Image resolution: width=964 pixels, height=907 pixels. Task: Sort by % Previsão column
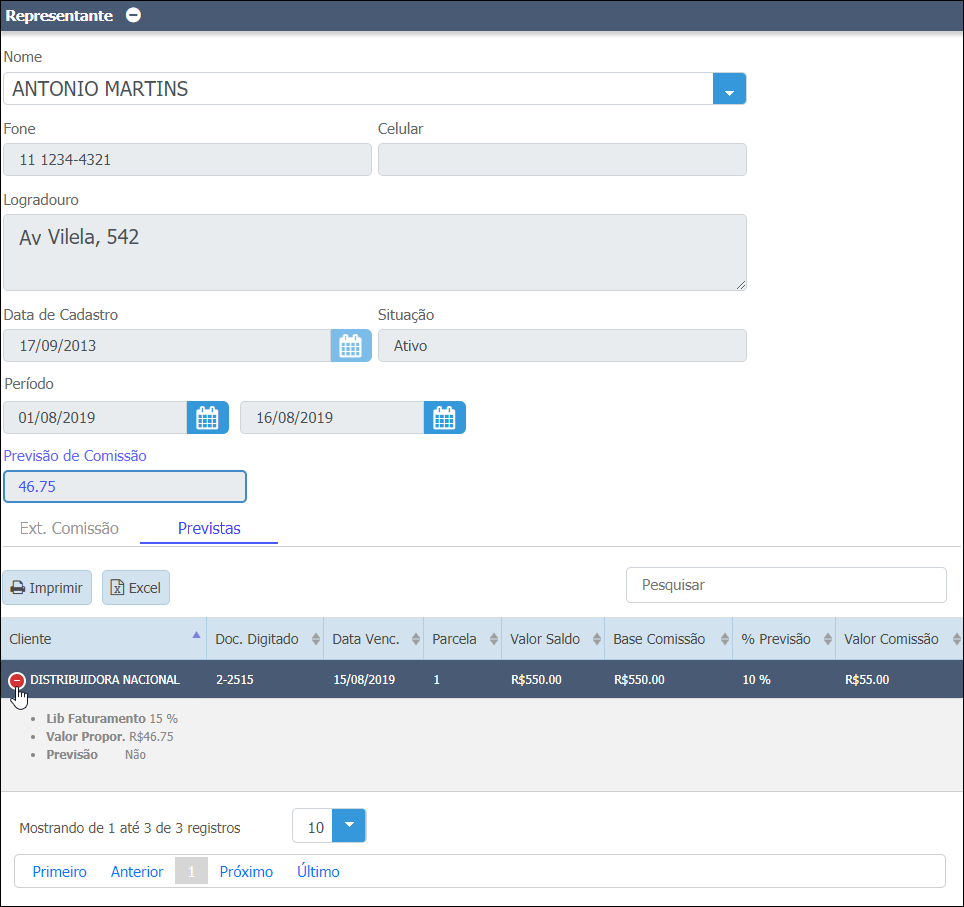[x=784, y=639]
